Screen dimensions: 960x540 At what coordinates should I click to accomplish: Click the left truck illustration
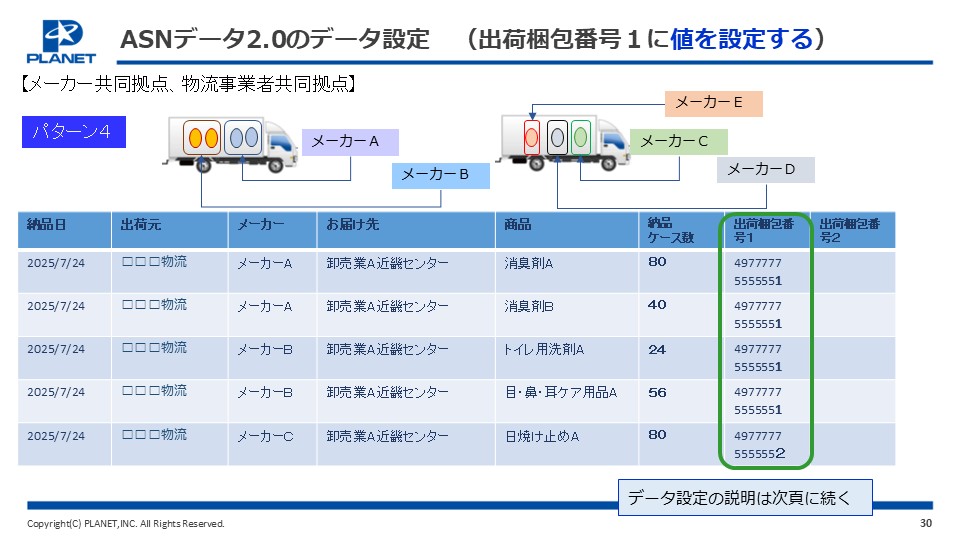[231, 146]
